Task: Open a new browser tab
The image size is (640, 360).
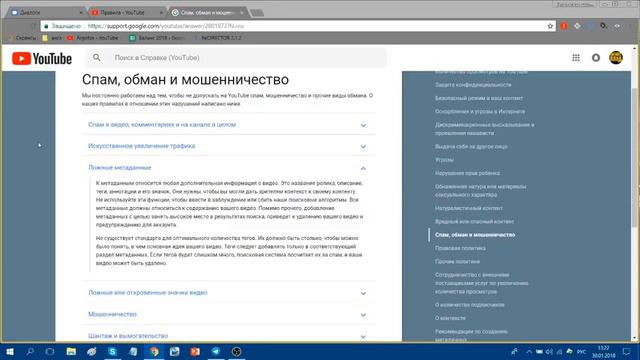Action: coord(257,13)
